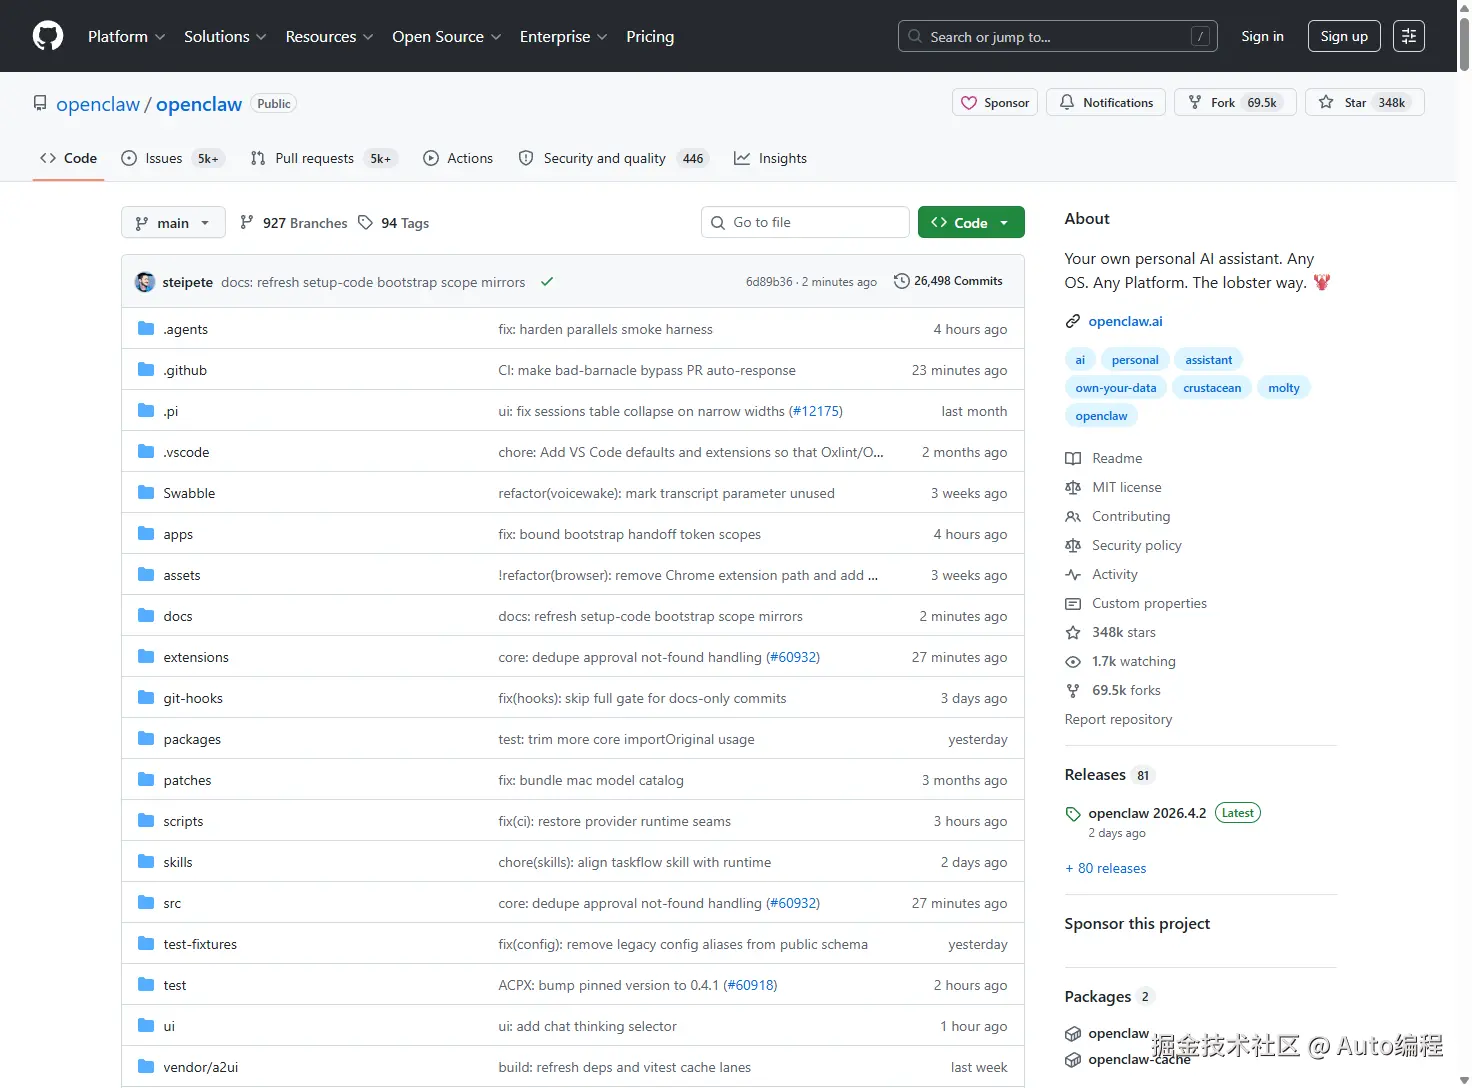Open the vendor/a2ui folder
Screen dimensions: 1472x1088
coord(201,1067)
